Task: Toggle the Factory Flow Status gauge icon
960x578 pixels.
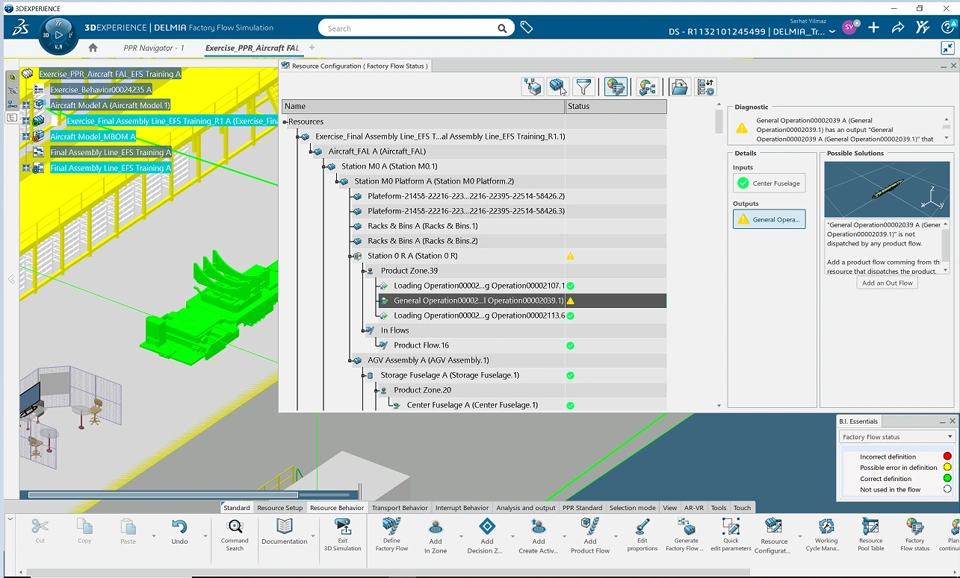Action: pos(615,87)
